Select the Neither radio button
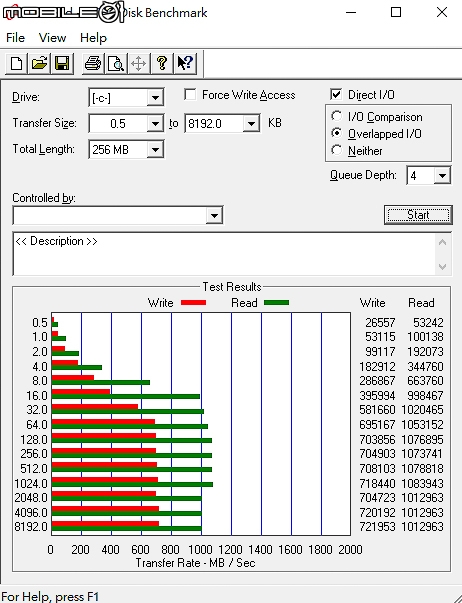The image size is (462, 603). click(336, 150)
